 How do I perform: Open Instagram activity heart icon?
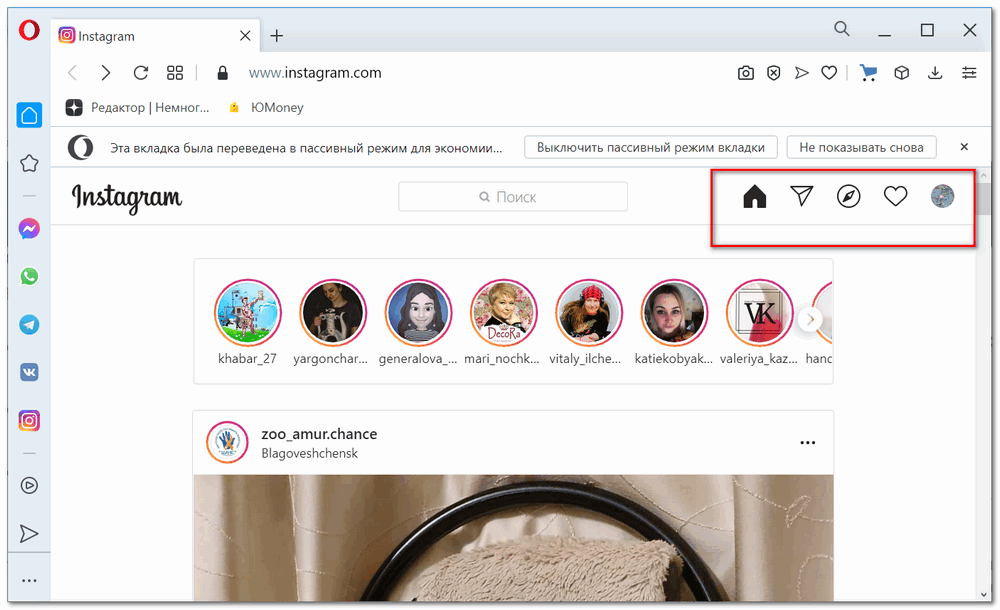coord(895,196)
